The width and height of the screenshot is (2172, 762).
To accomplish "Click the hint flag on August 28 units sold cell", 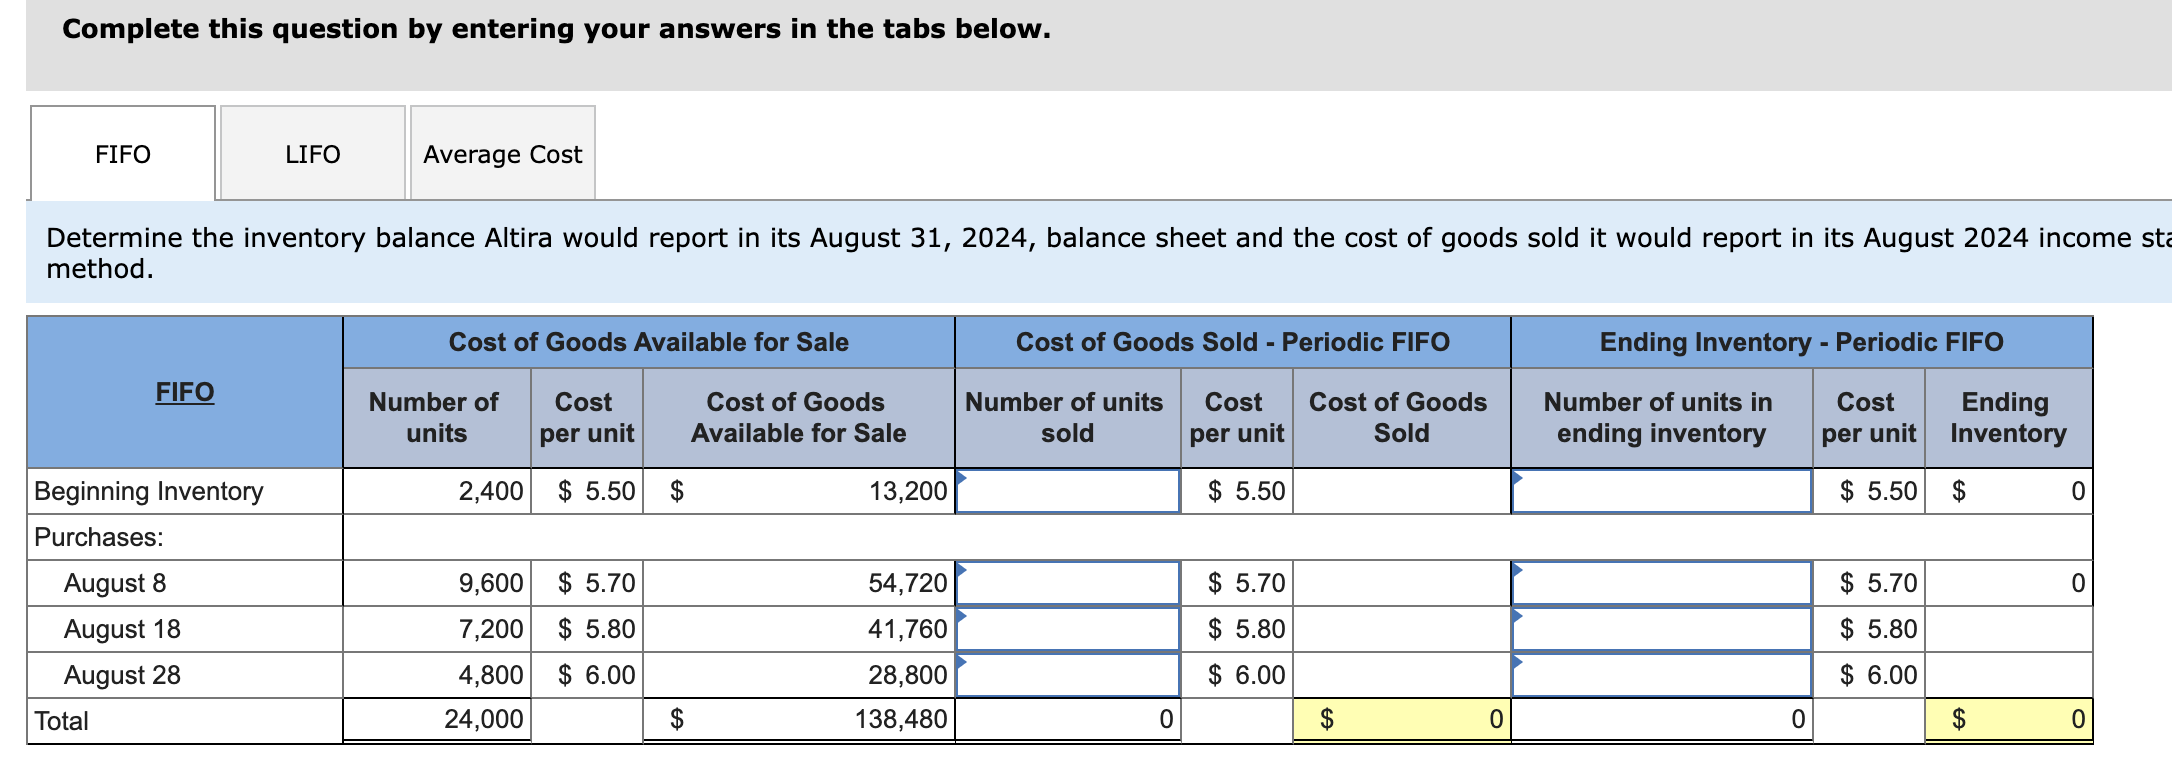I will point(962,662).
